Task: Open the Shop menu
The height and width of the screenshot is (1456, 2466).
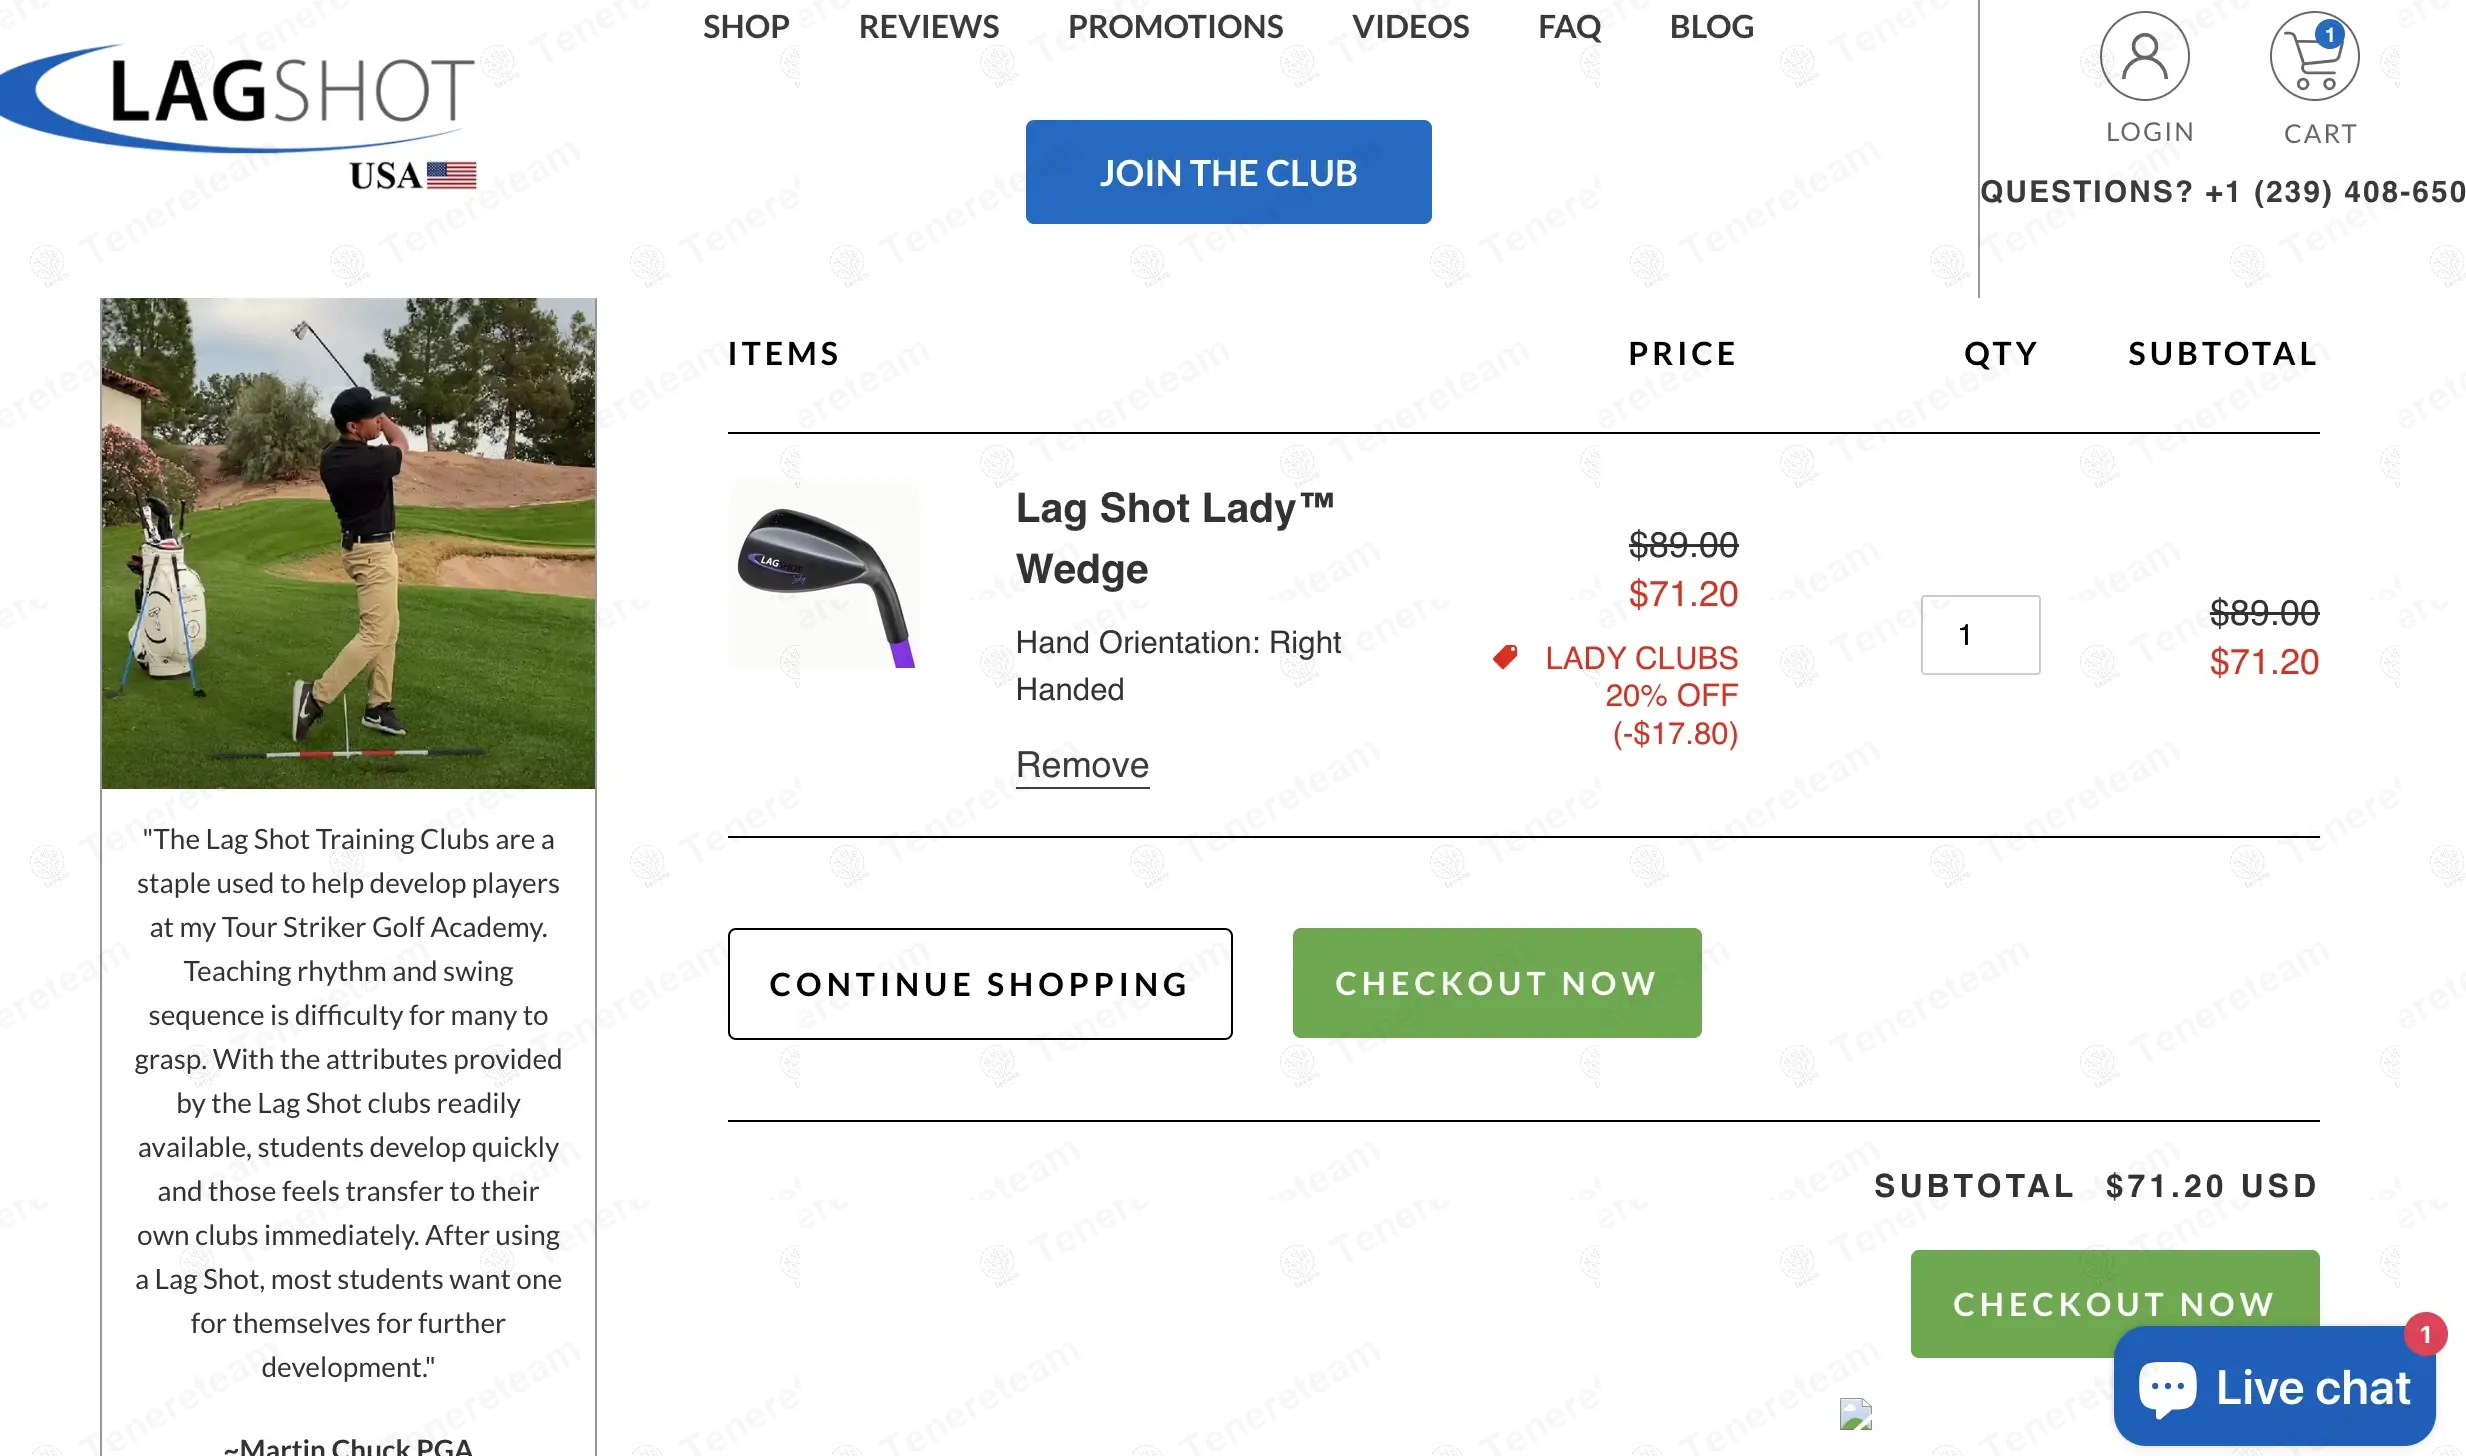Action: click(x=746, y=27)
